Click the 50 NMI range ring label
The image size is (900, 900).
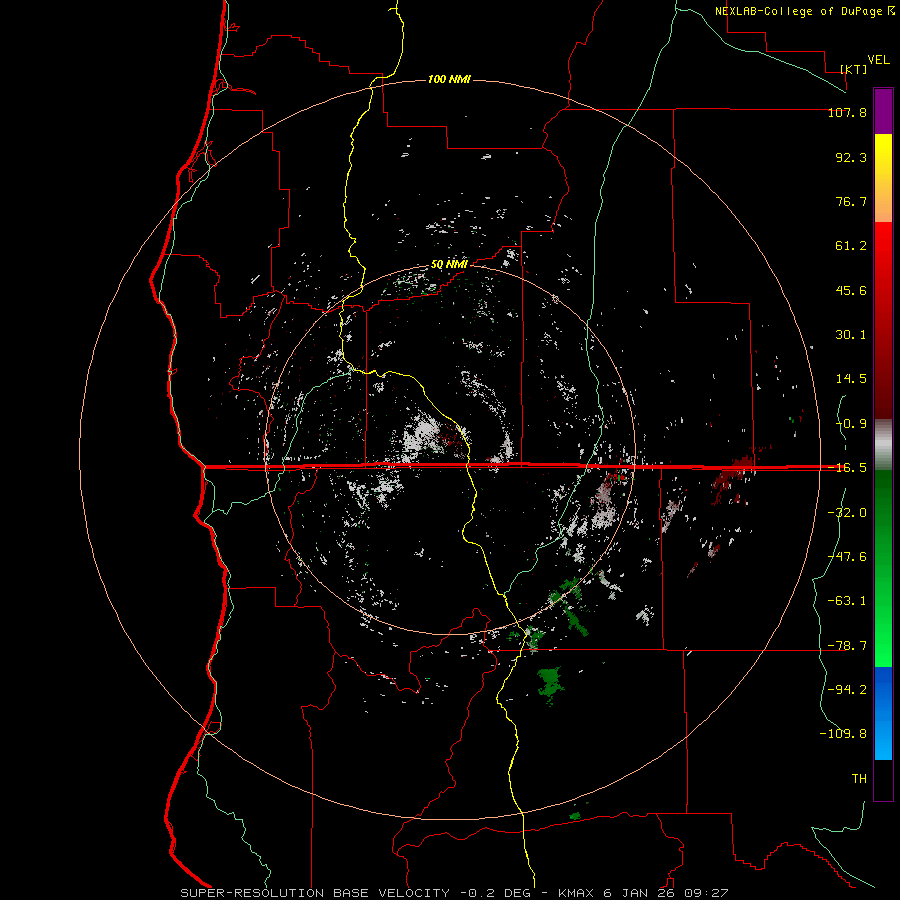(x=449, y=265)
